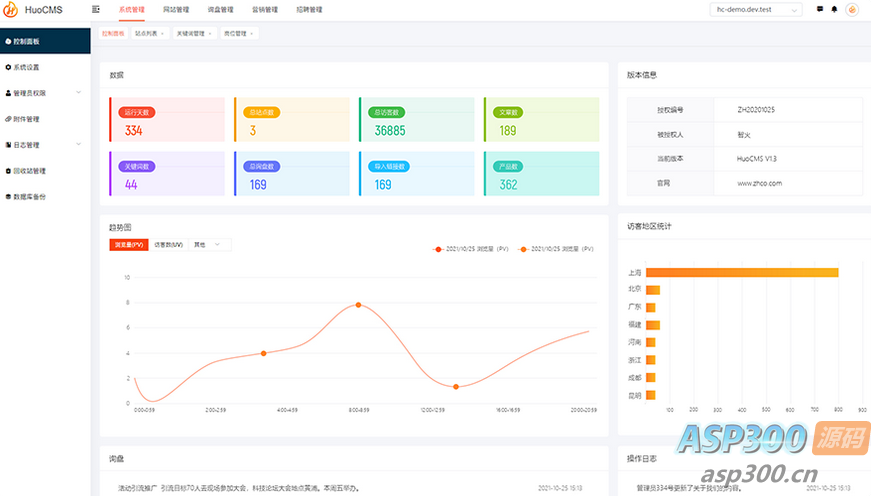Switch the chart to 访客数(UV)

tap(168, 244)
